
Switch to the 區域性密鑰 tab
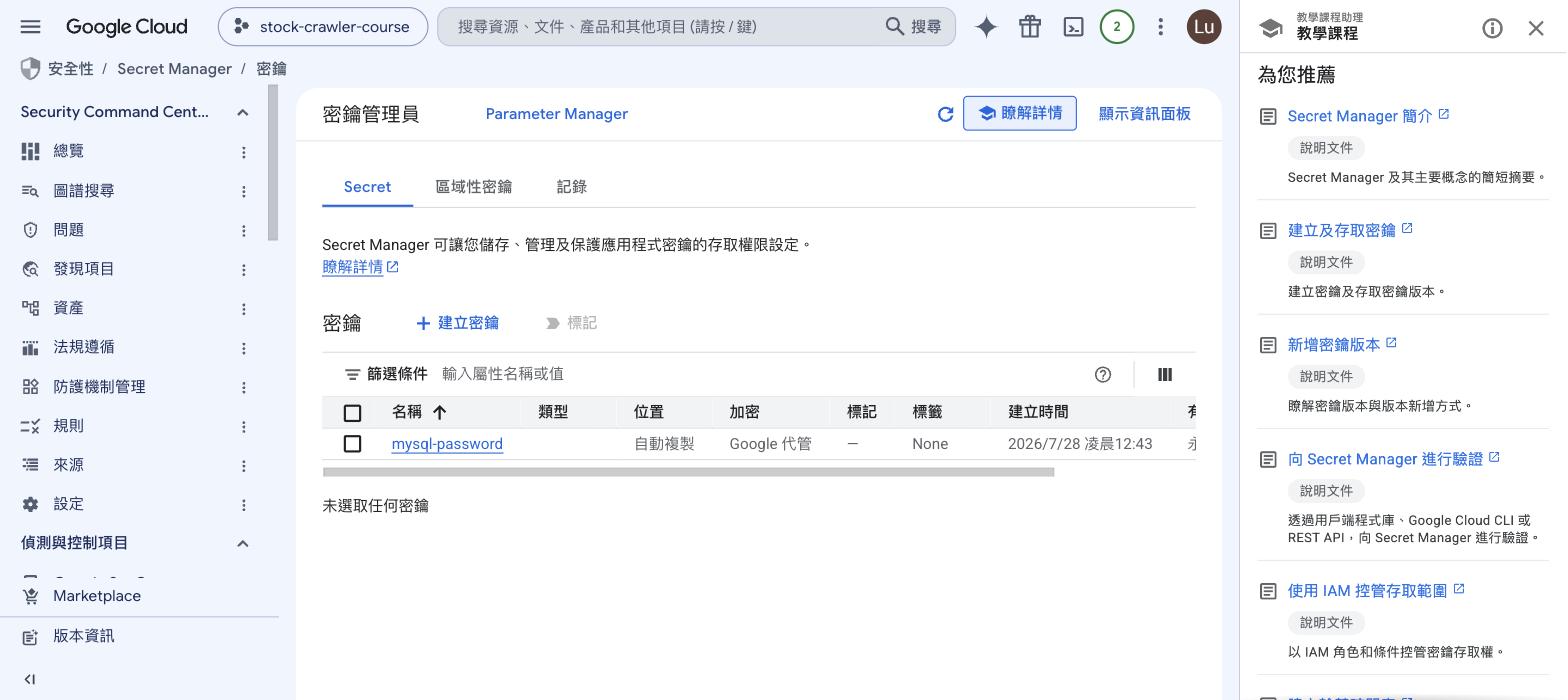click(474, 187)
